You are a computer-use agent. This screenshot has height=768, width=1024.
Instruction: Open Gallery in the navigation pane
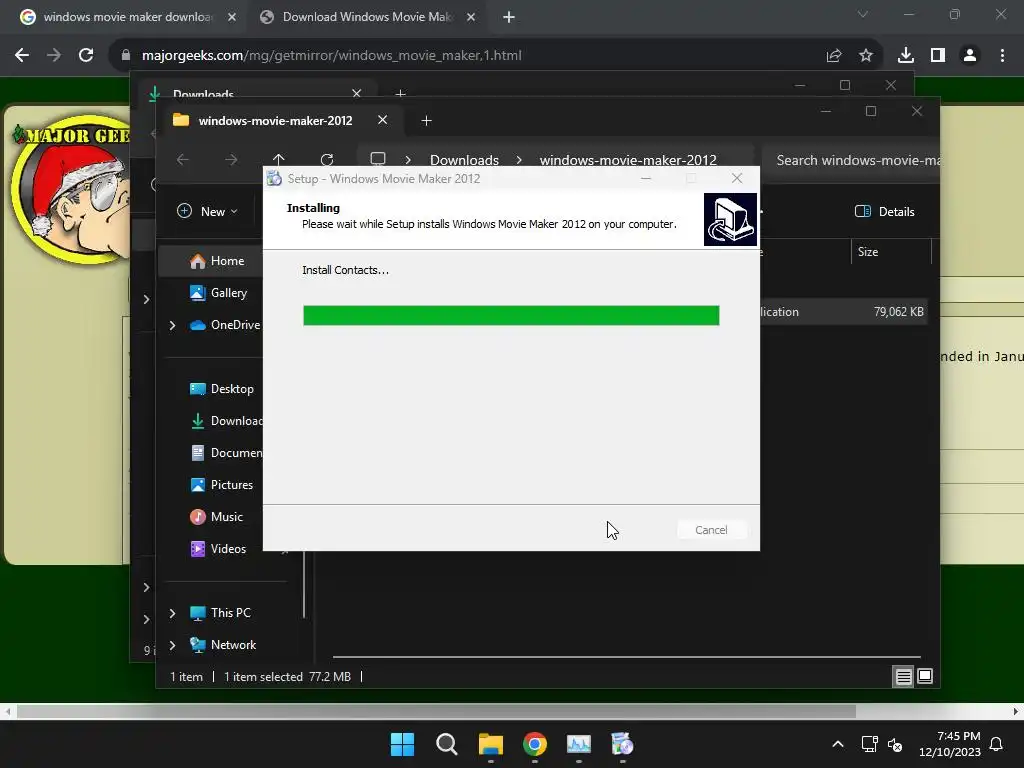coord(218,293)
